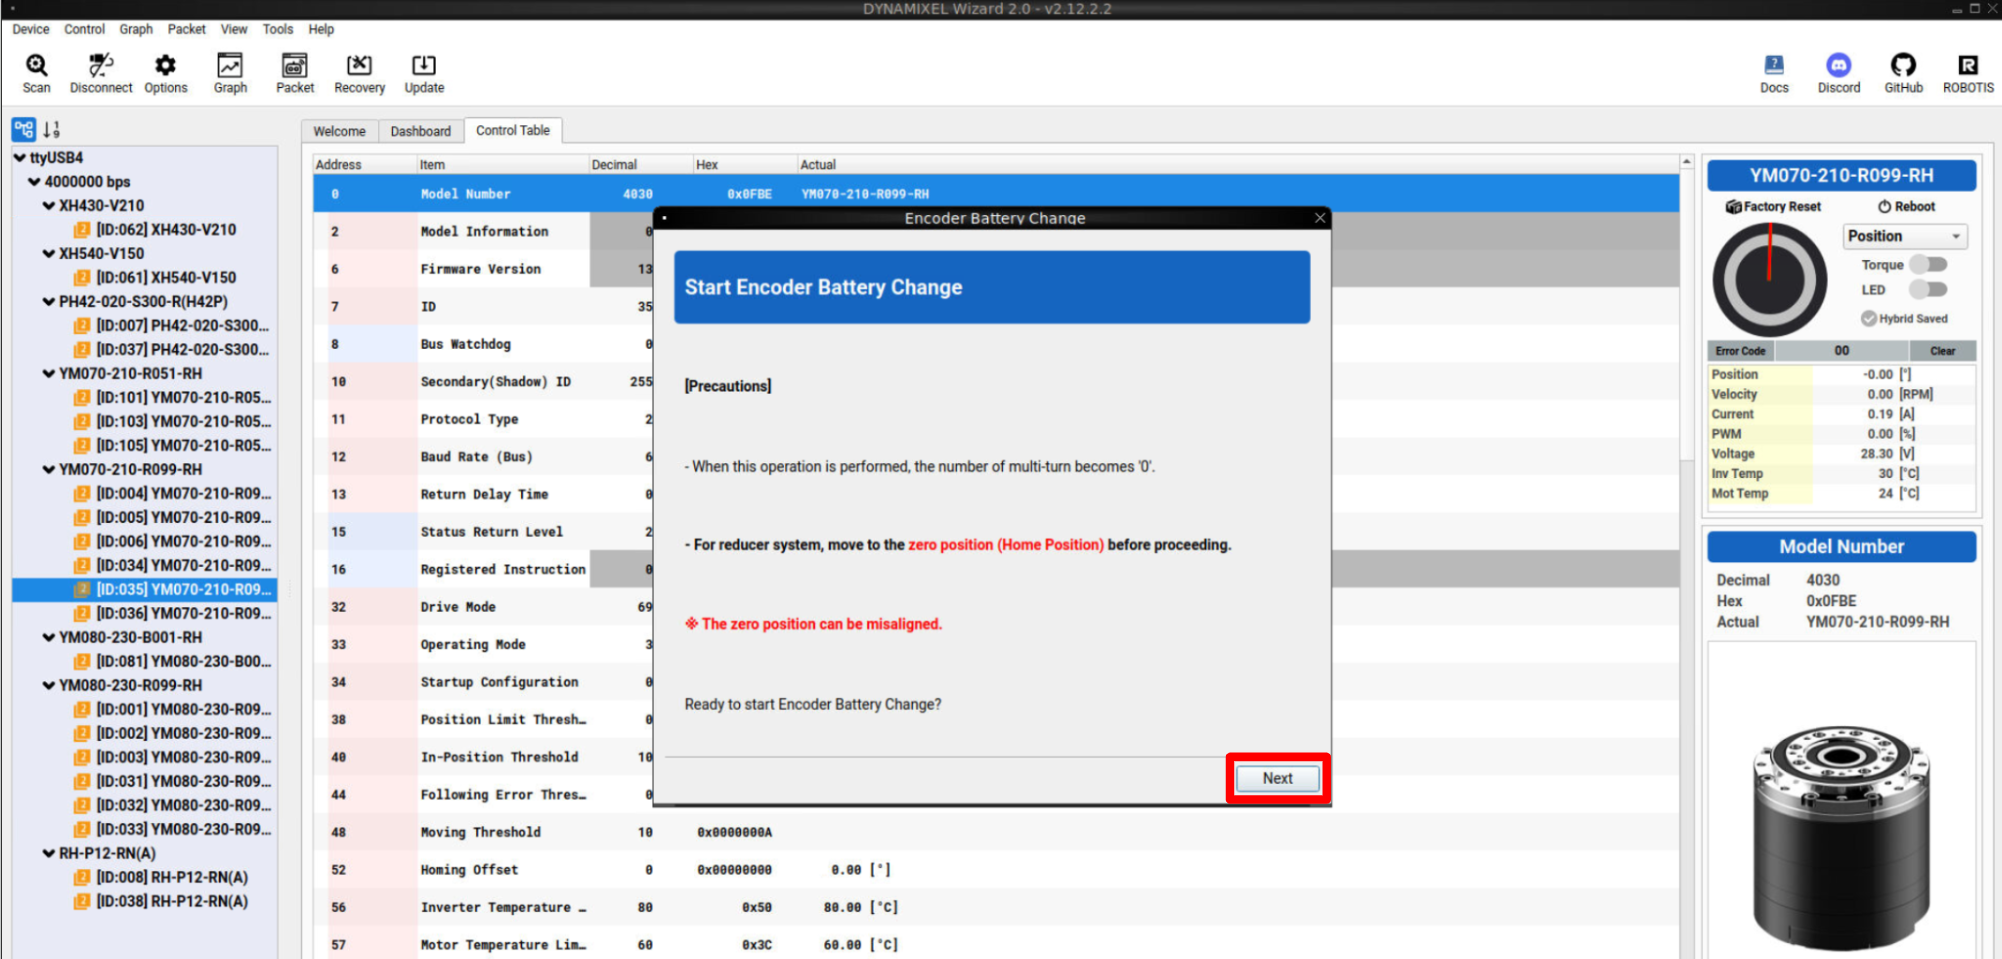Collapse the YM080-230-B001-RH group
2002x959 pixels.
(48, 638)
